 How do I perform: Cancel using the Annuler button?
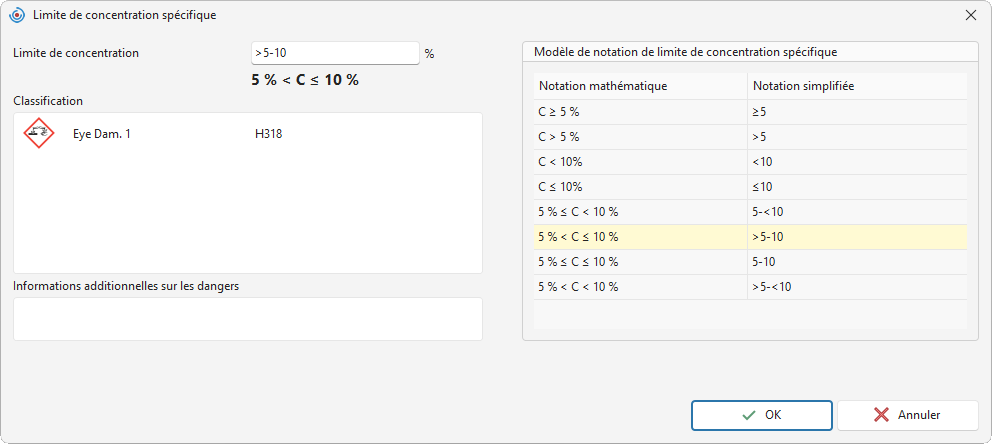pos(908,416)
